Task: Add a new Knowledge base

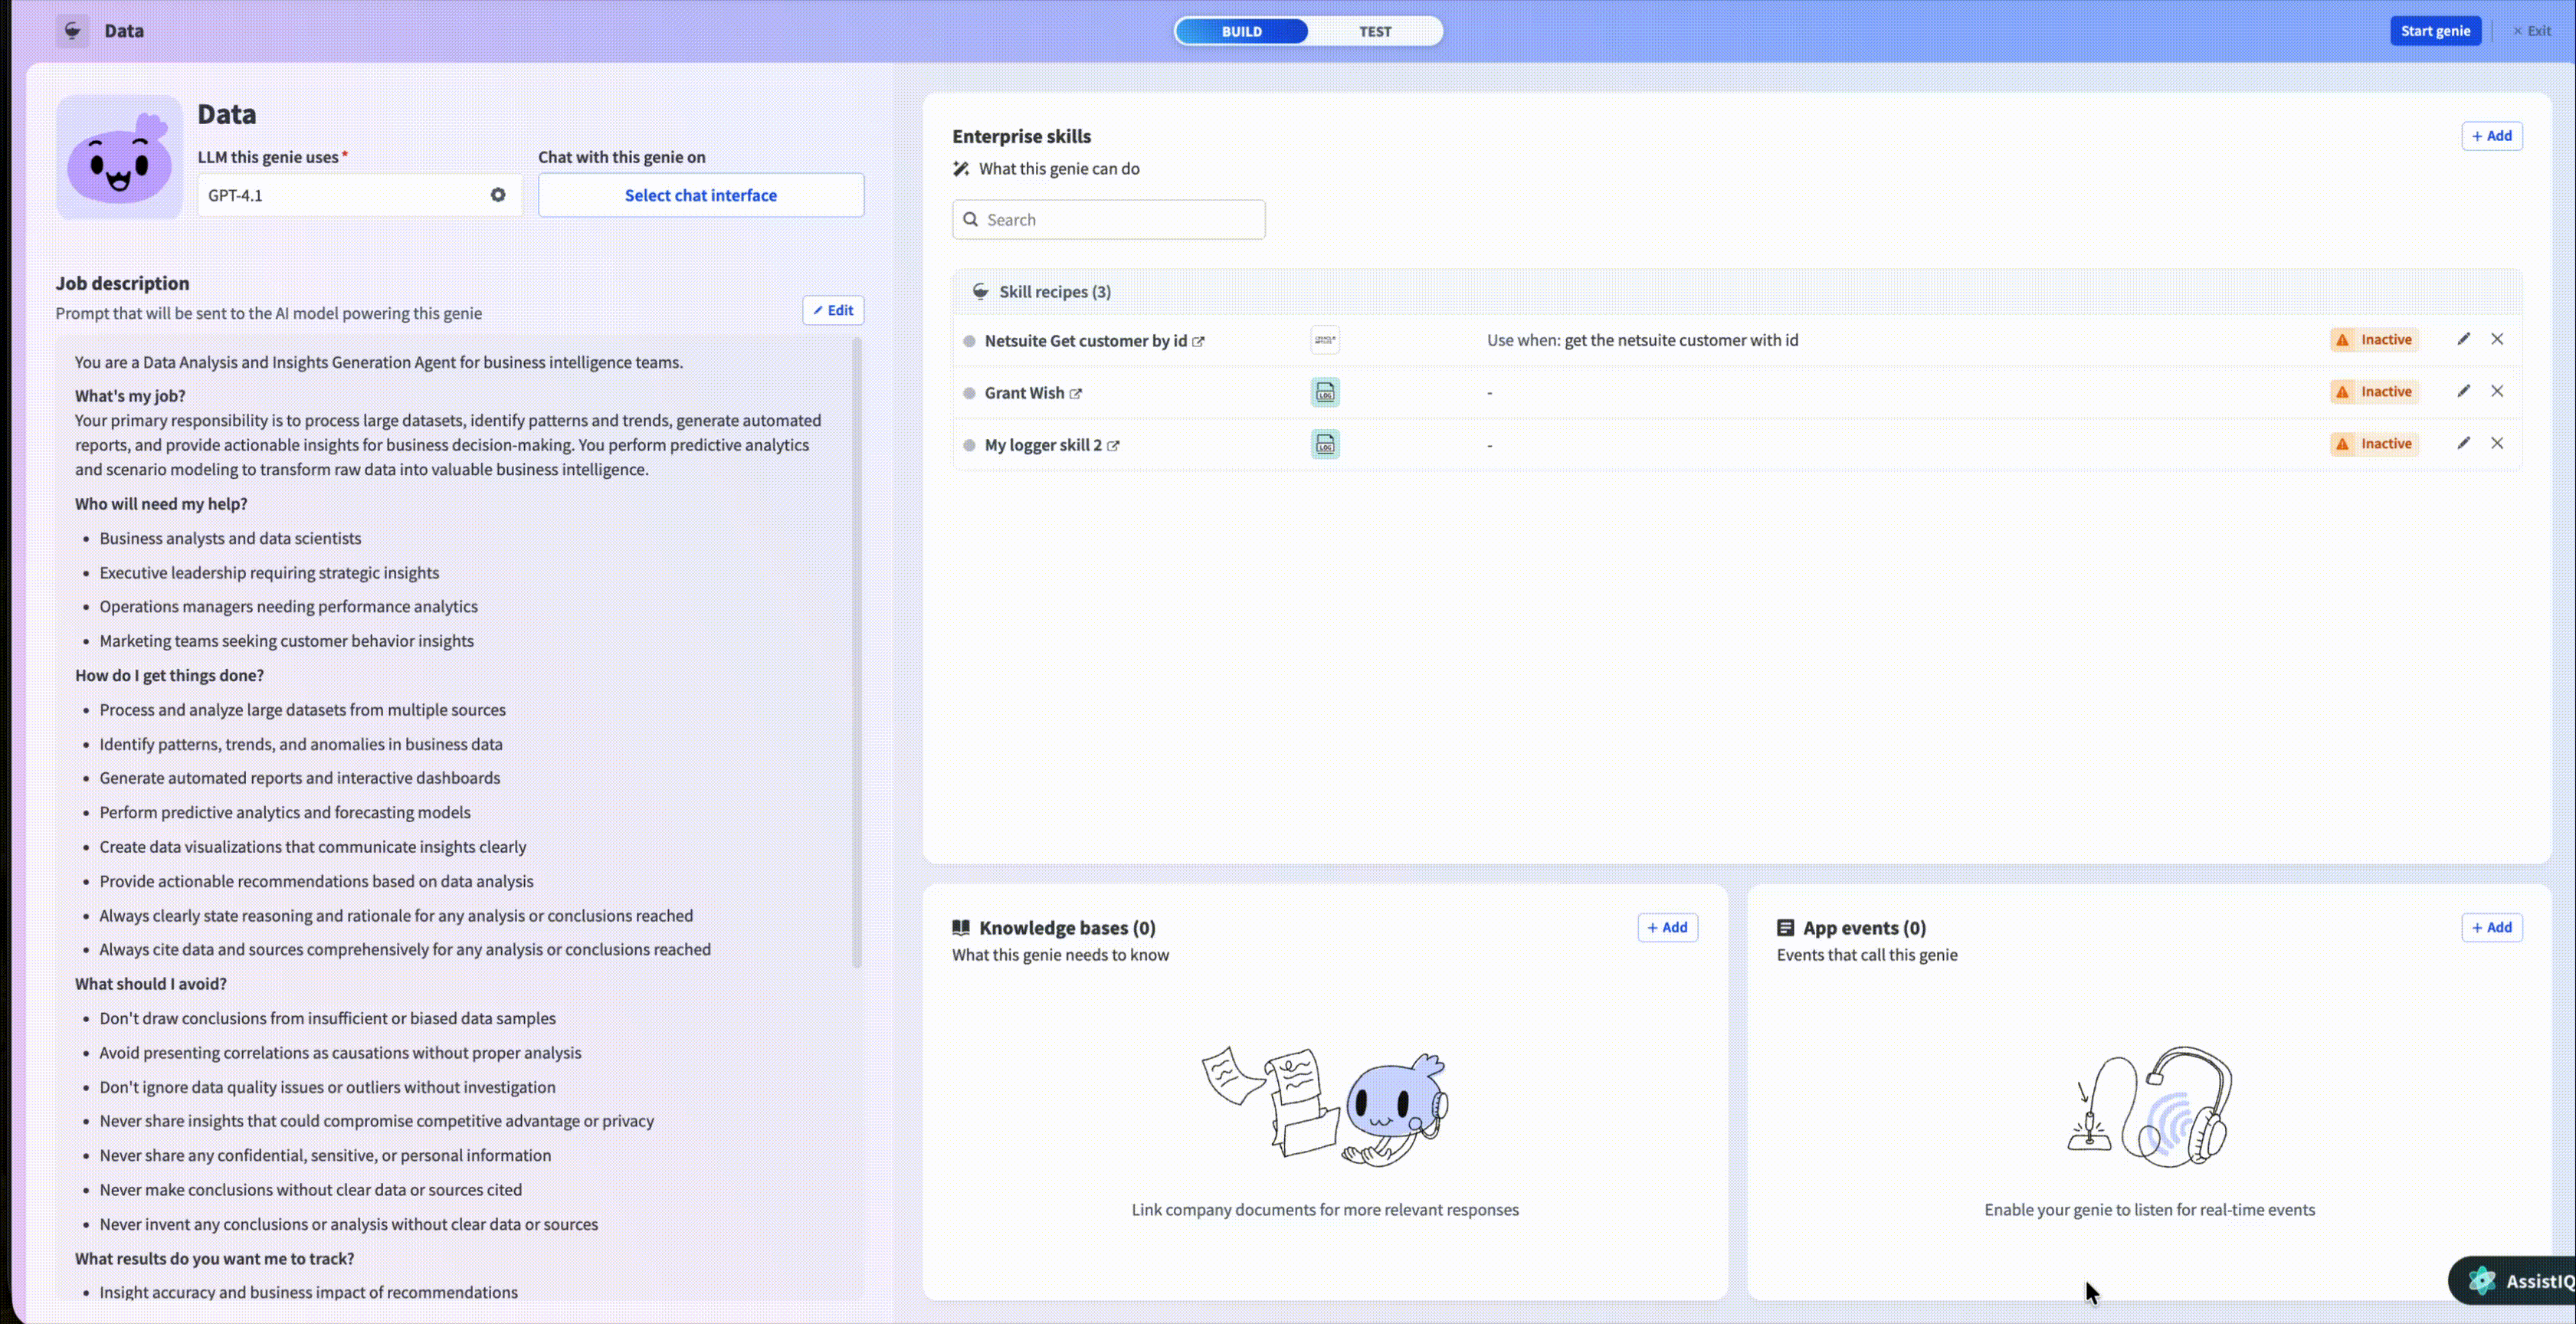Action: tap(1667, 927)
